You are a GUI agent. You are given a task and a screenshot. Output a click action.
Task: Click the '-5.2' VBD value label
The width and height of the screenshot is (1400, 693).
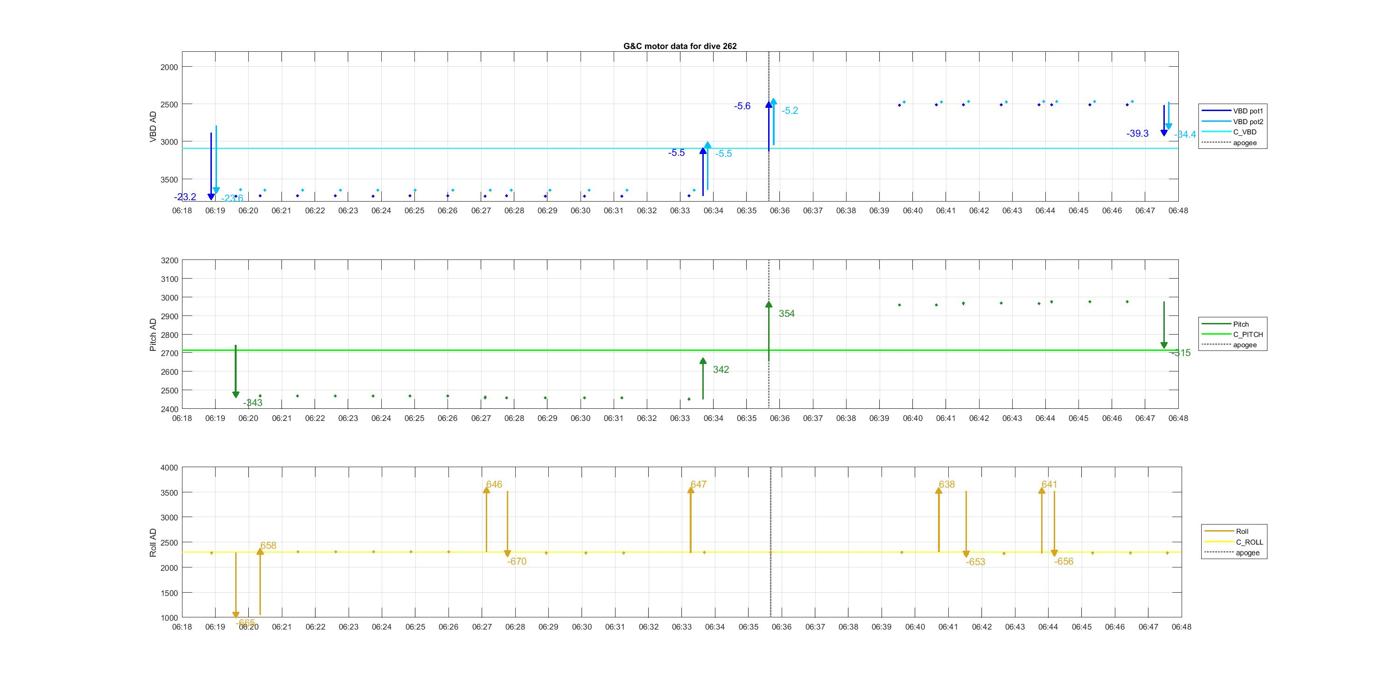790,111
